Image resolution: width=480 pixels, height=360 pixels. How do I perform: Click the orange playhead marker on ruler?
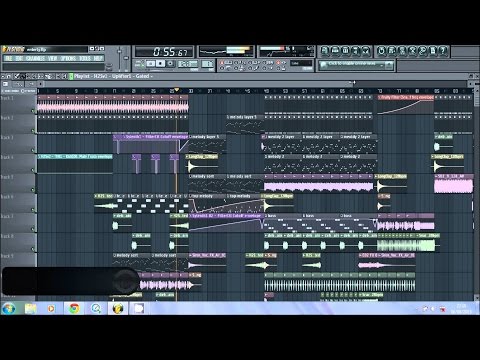(177, 90)
